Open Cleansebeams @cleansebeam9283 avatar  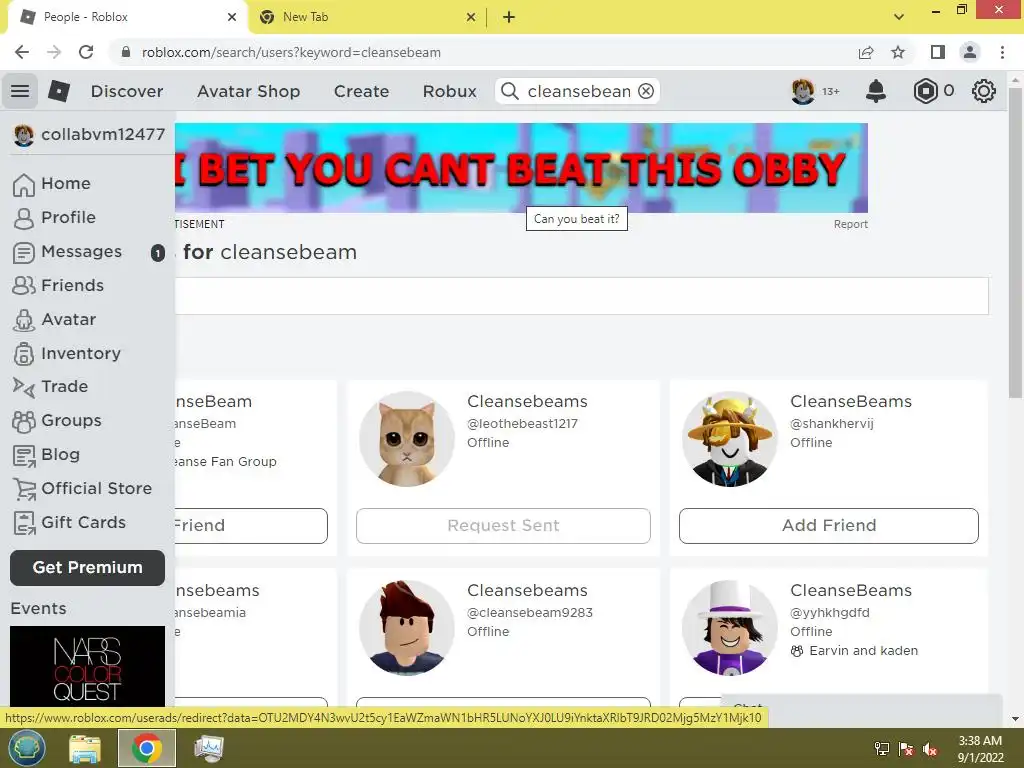tap(407, 628)
